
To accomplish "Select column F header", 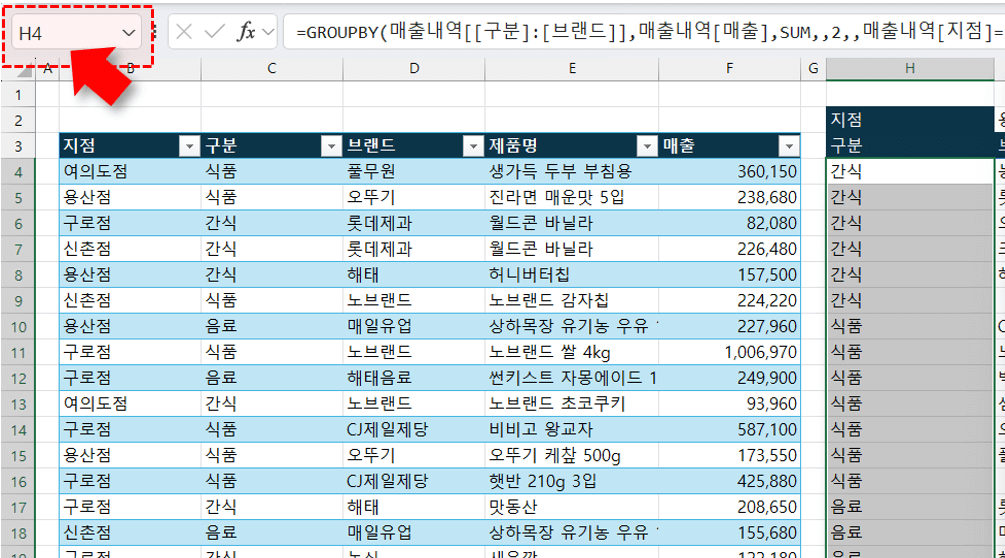I will pyautogui.click(x=730, y=68).
